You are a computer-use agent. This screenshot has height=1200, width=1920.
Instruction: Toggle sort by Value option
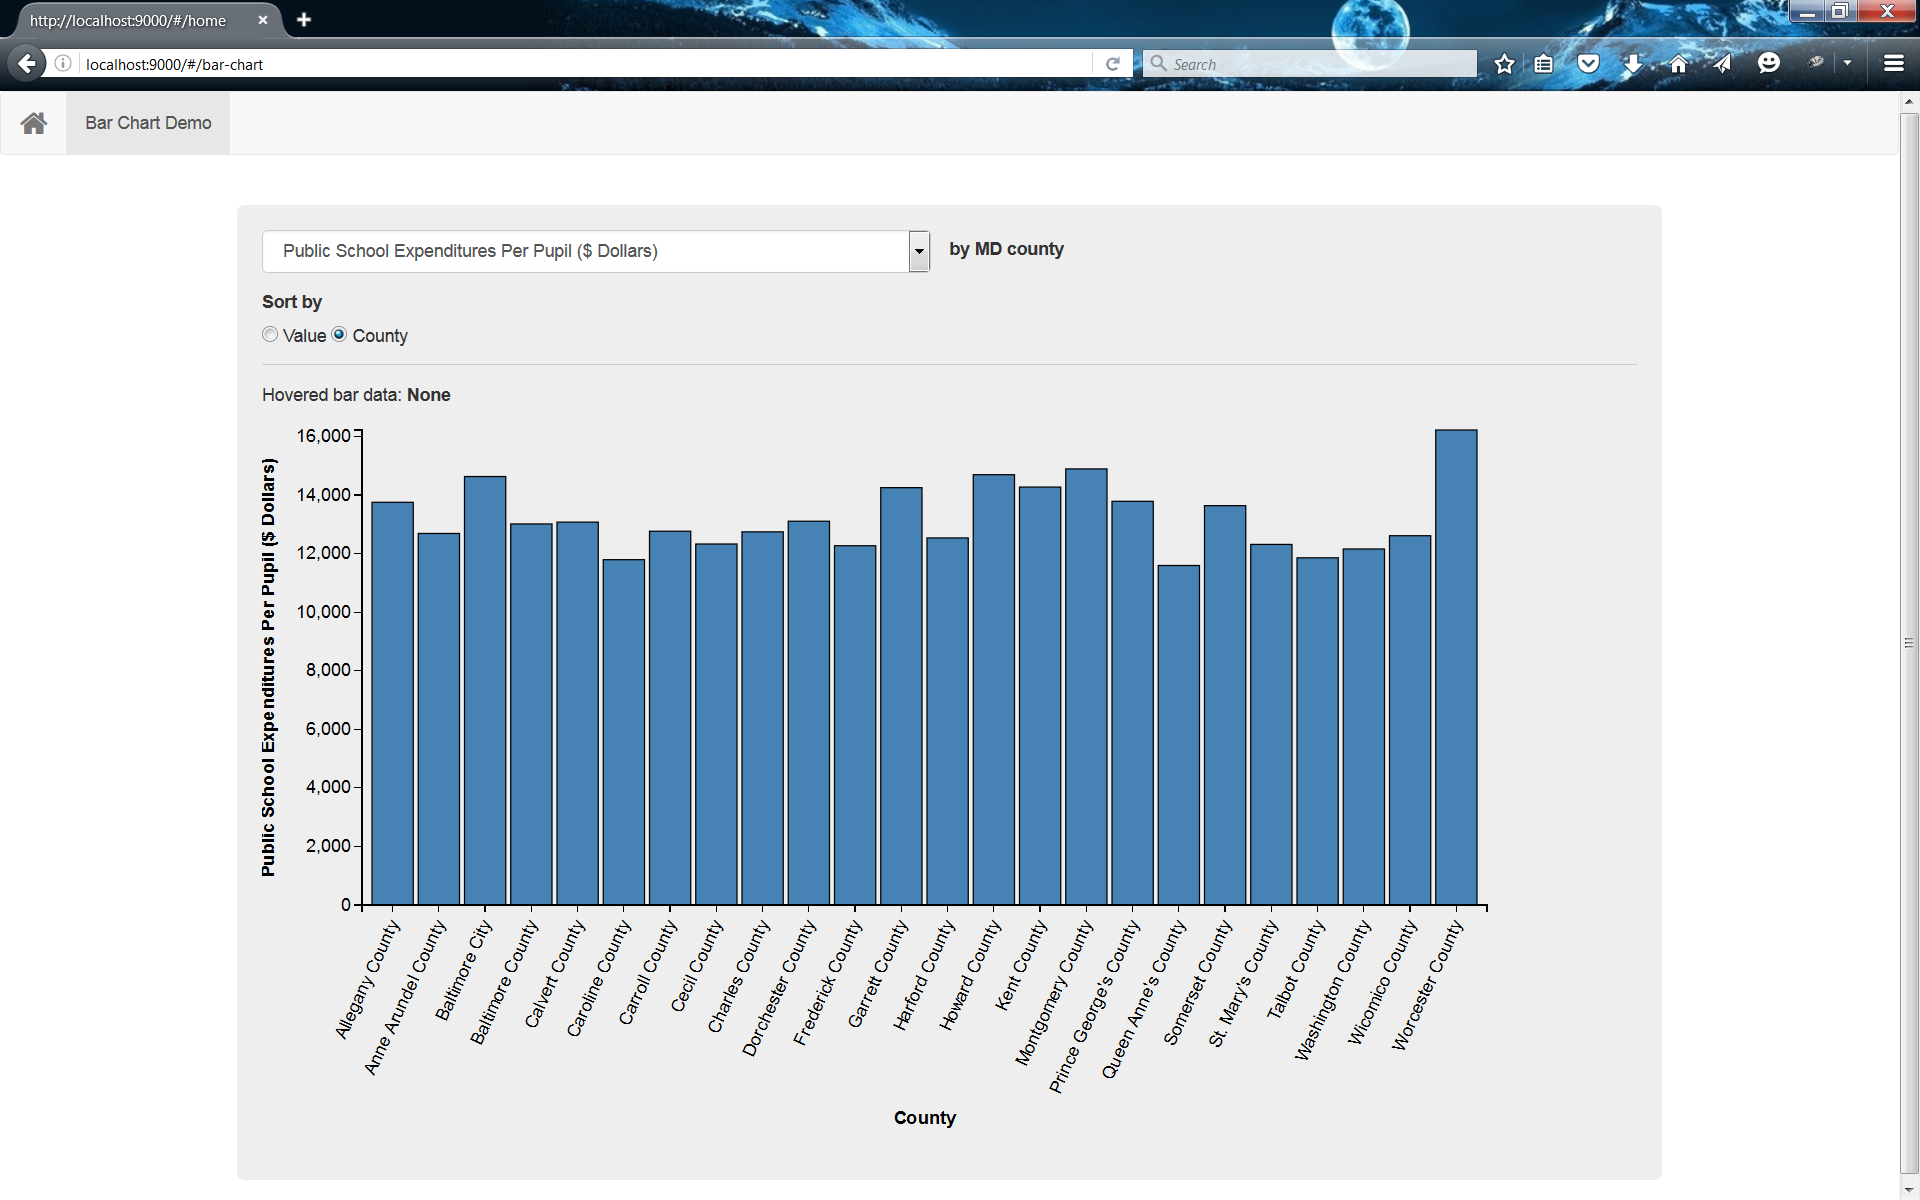point(271,335)
